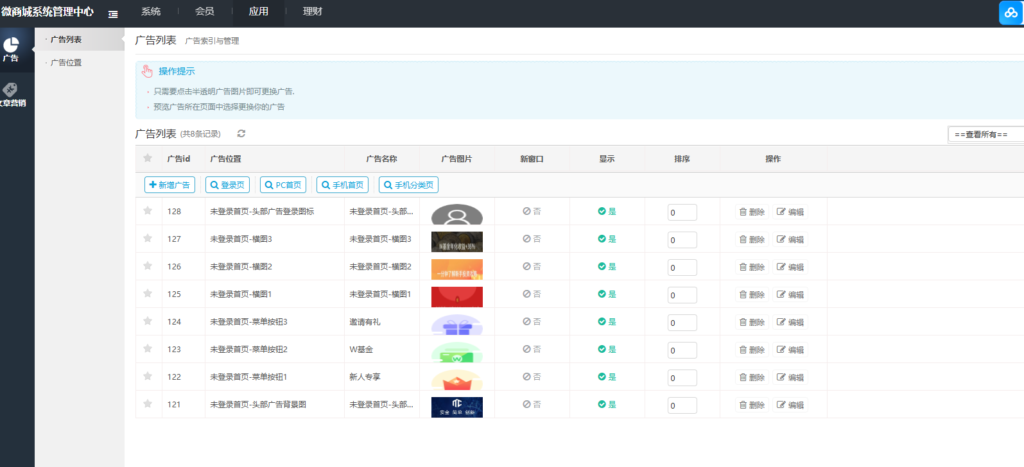This screenshot has height=467, width=1024.
Task: Toggle 新窗口 否 for ad 122
Action: point(532,377)
